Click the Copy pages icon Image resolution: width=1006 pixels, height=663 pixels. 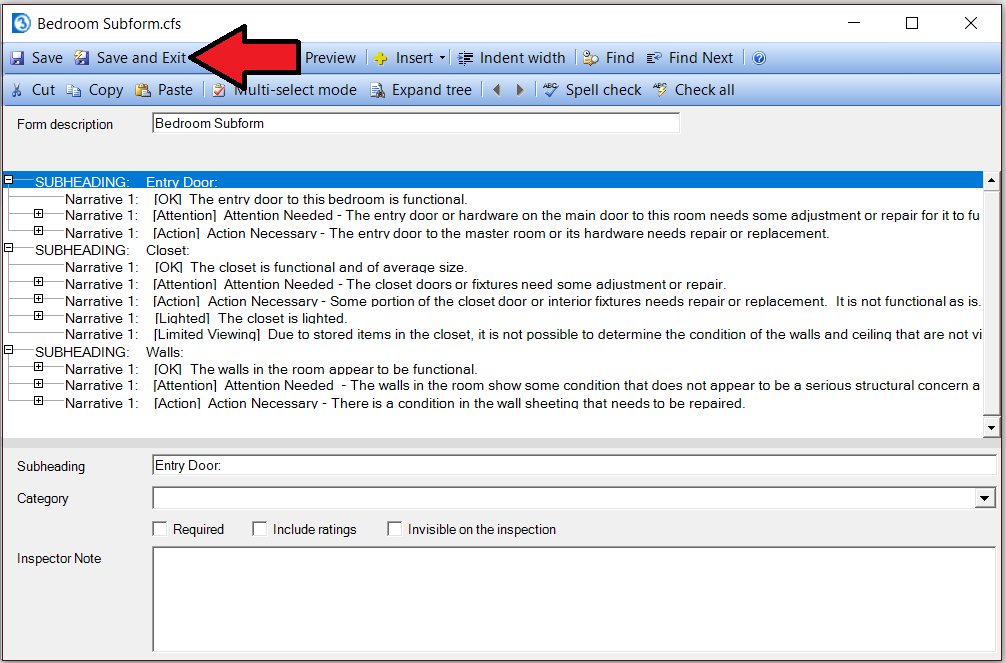[74, 90]
